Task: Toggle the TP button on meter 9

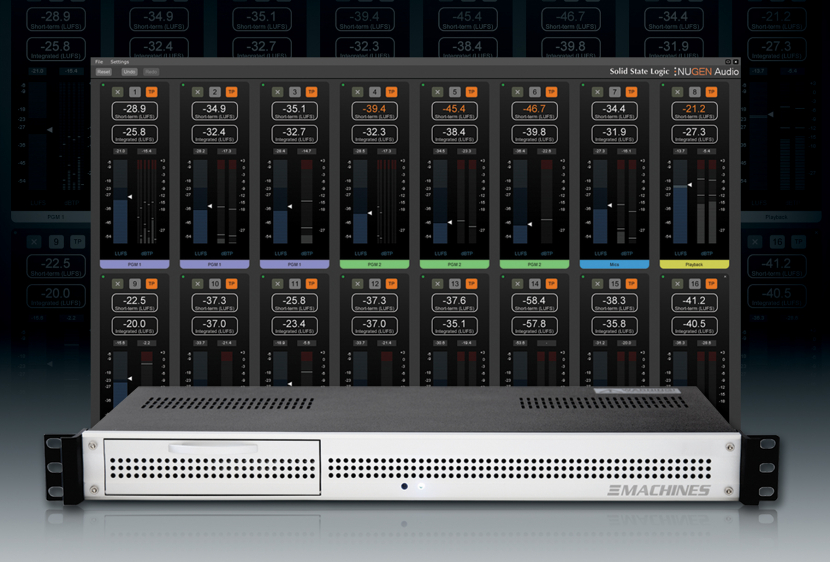Action: [x=152, y=284]
